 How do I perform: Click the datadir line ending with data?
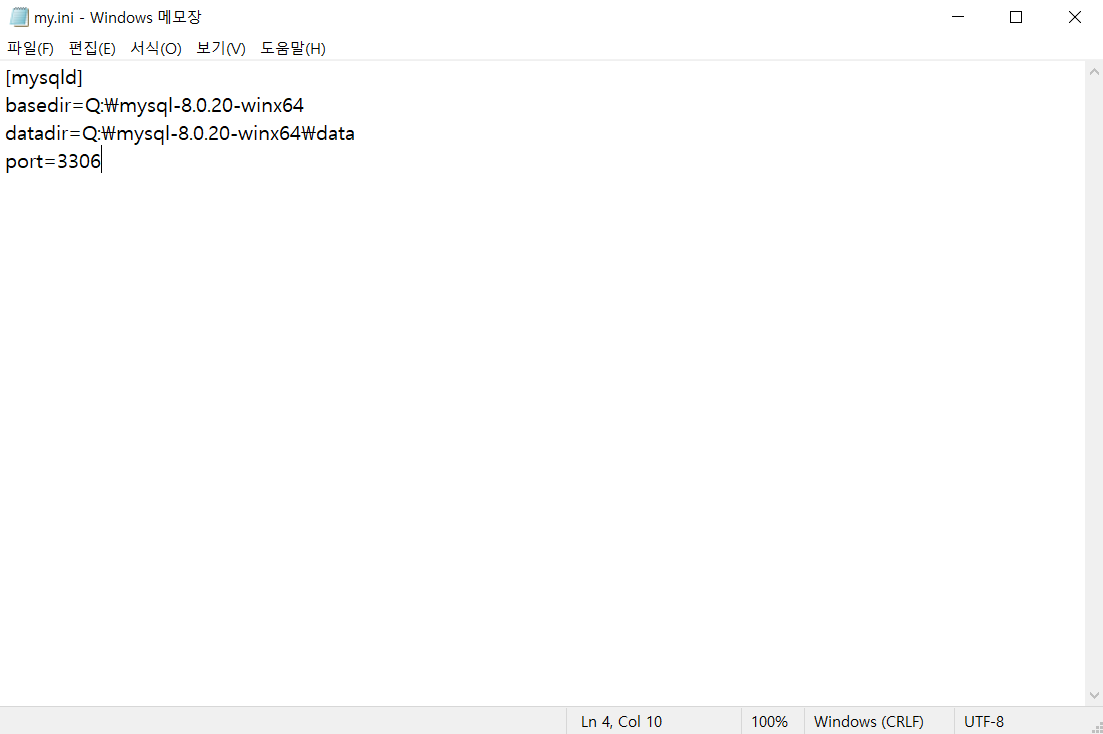click(x=180, y=134)
